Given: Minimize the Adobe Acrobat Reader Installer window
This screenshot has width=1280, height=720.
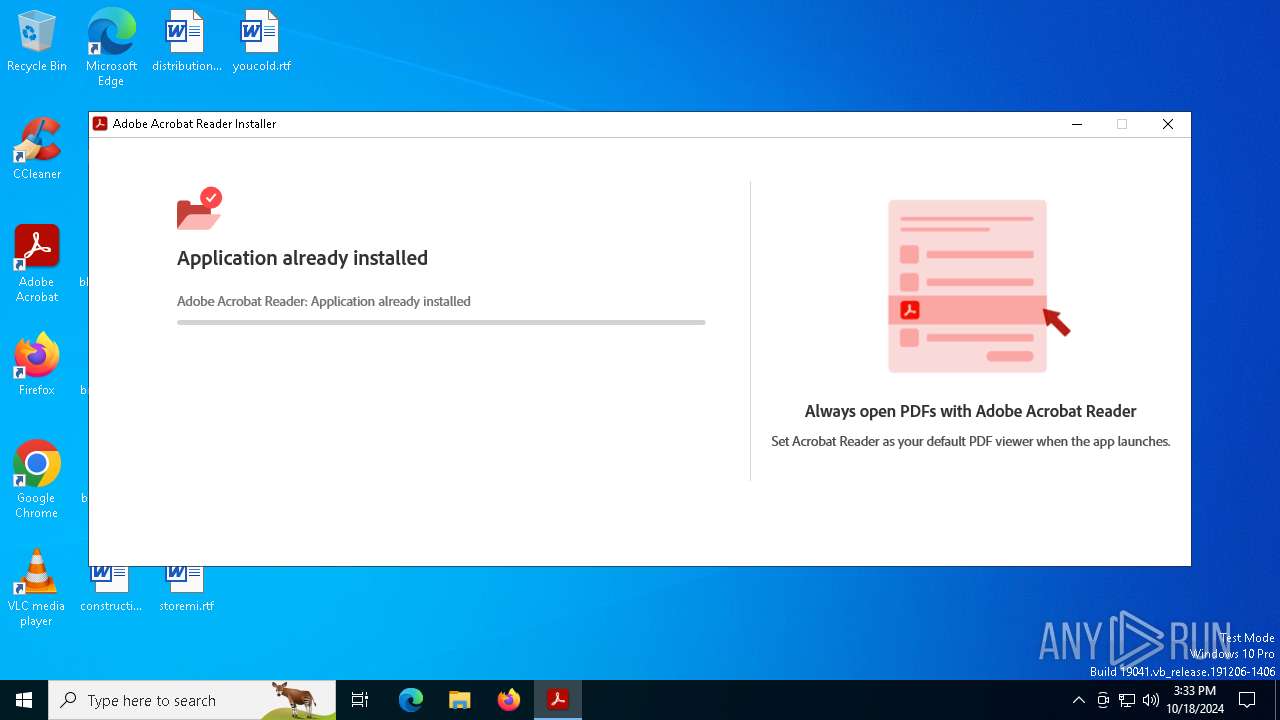Looking at the screenshot, I should (x=1077, y=124).
